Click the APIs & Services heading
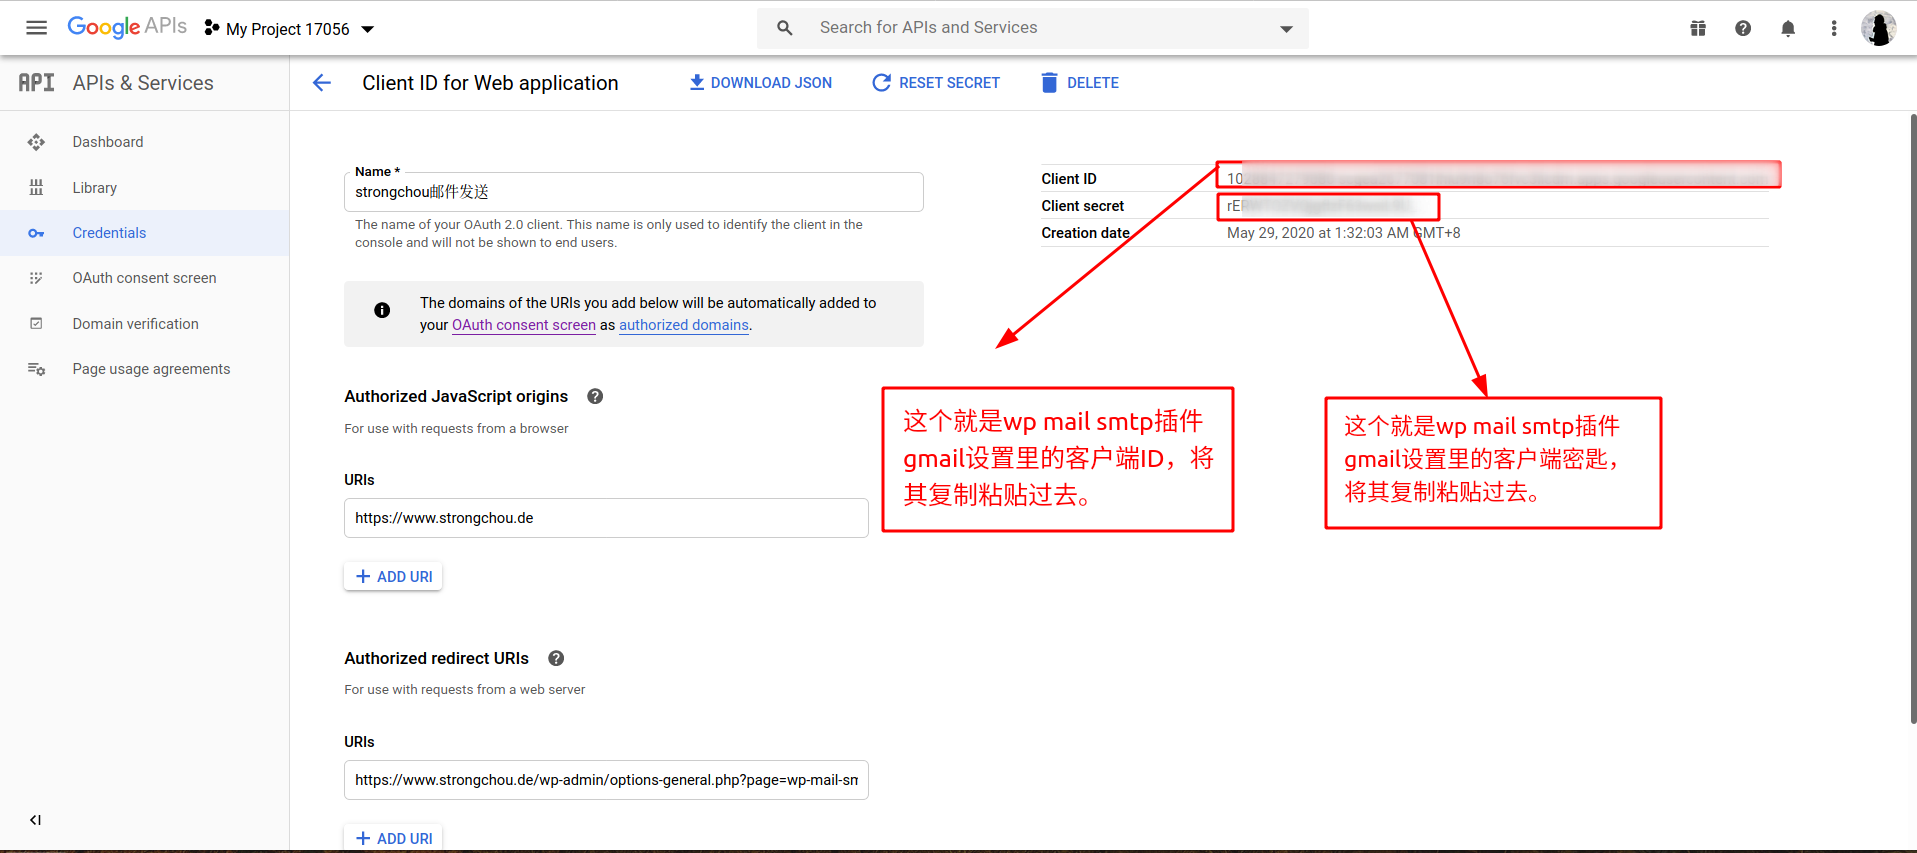 143,83
